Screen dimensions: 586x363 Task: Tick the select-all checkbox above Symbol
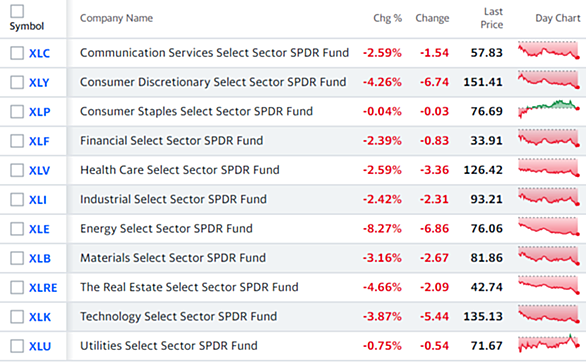(x=17, y=11)
